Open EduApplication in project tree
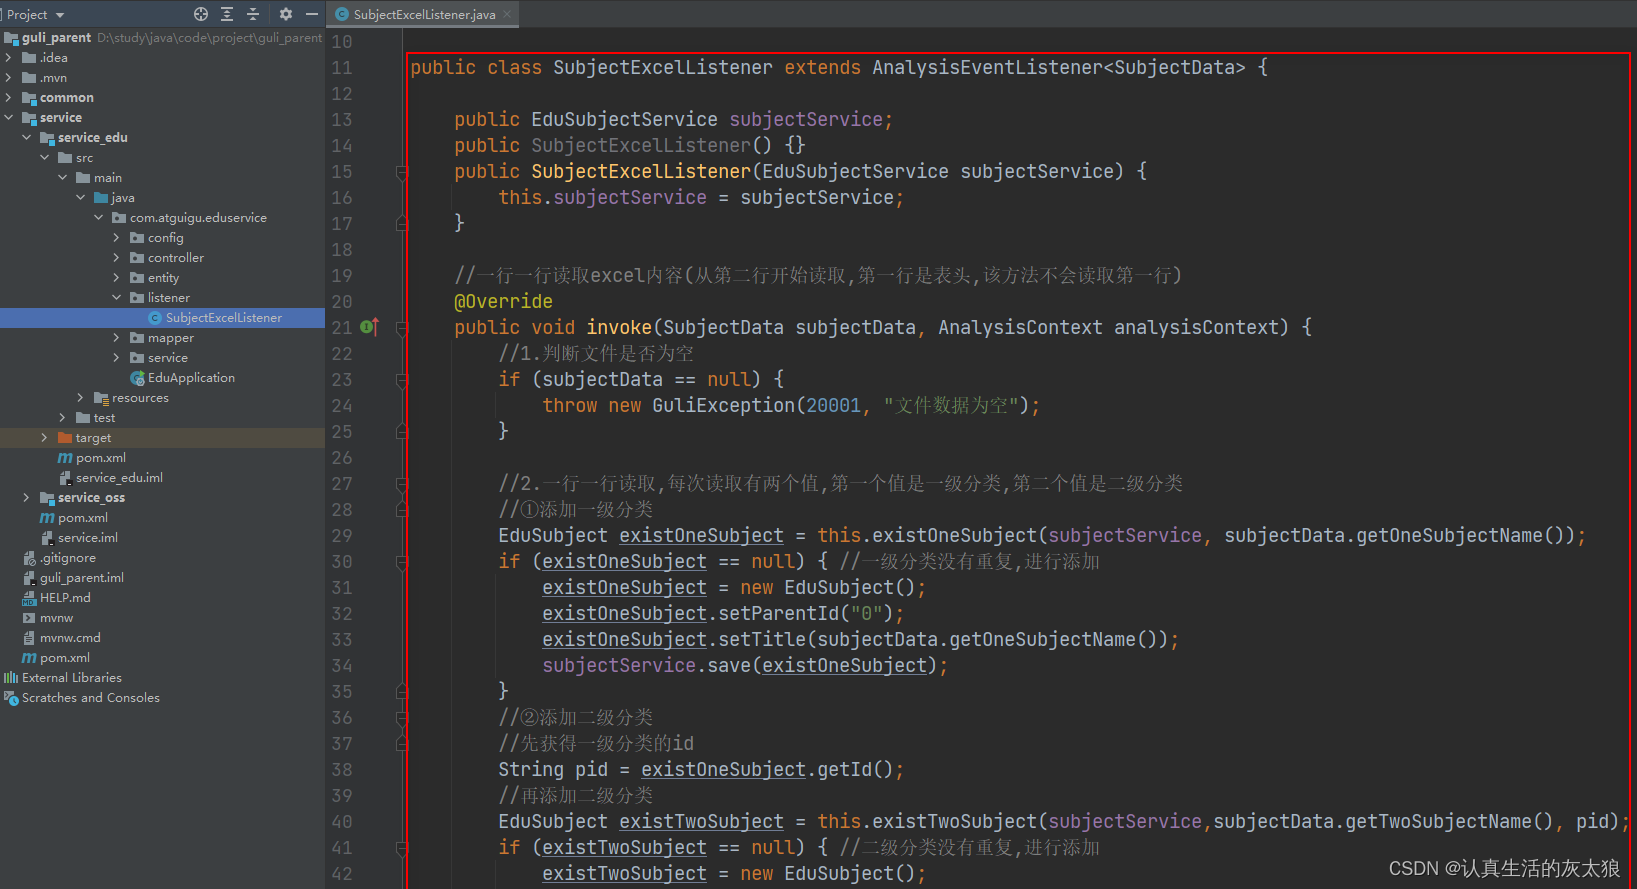 click(x=191, y=378)
